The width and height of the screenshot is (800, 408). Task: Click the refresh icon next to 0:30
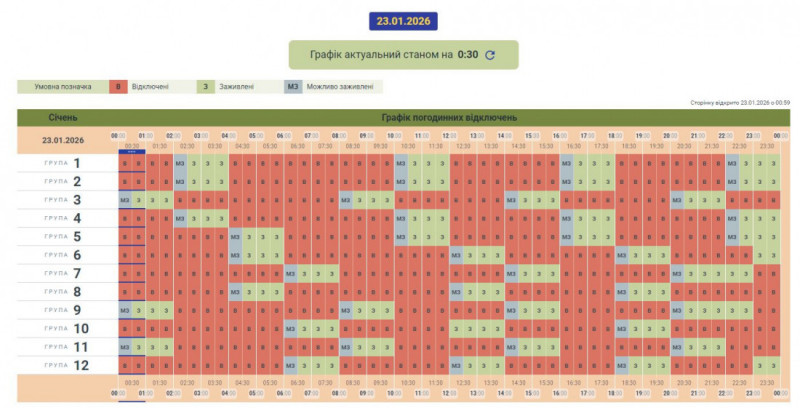click(490, 55)
